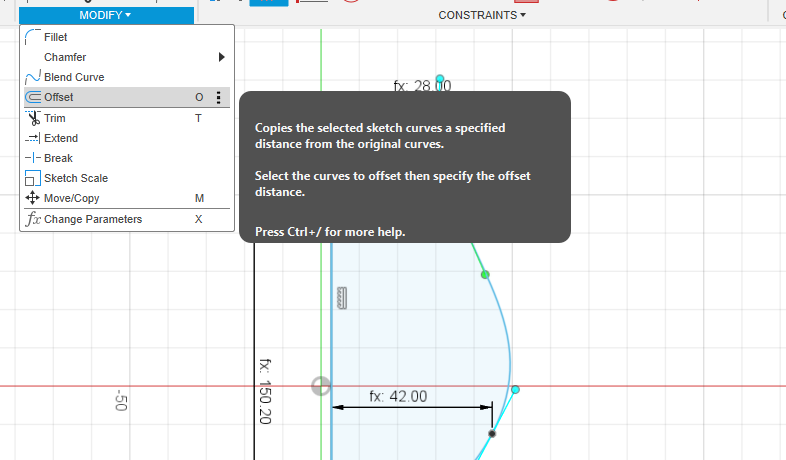
Task: Select the Fillet tool in Modify menu
Action: (56, 37)
